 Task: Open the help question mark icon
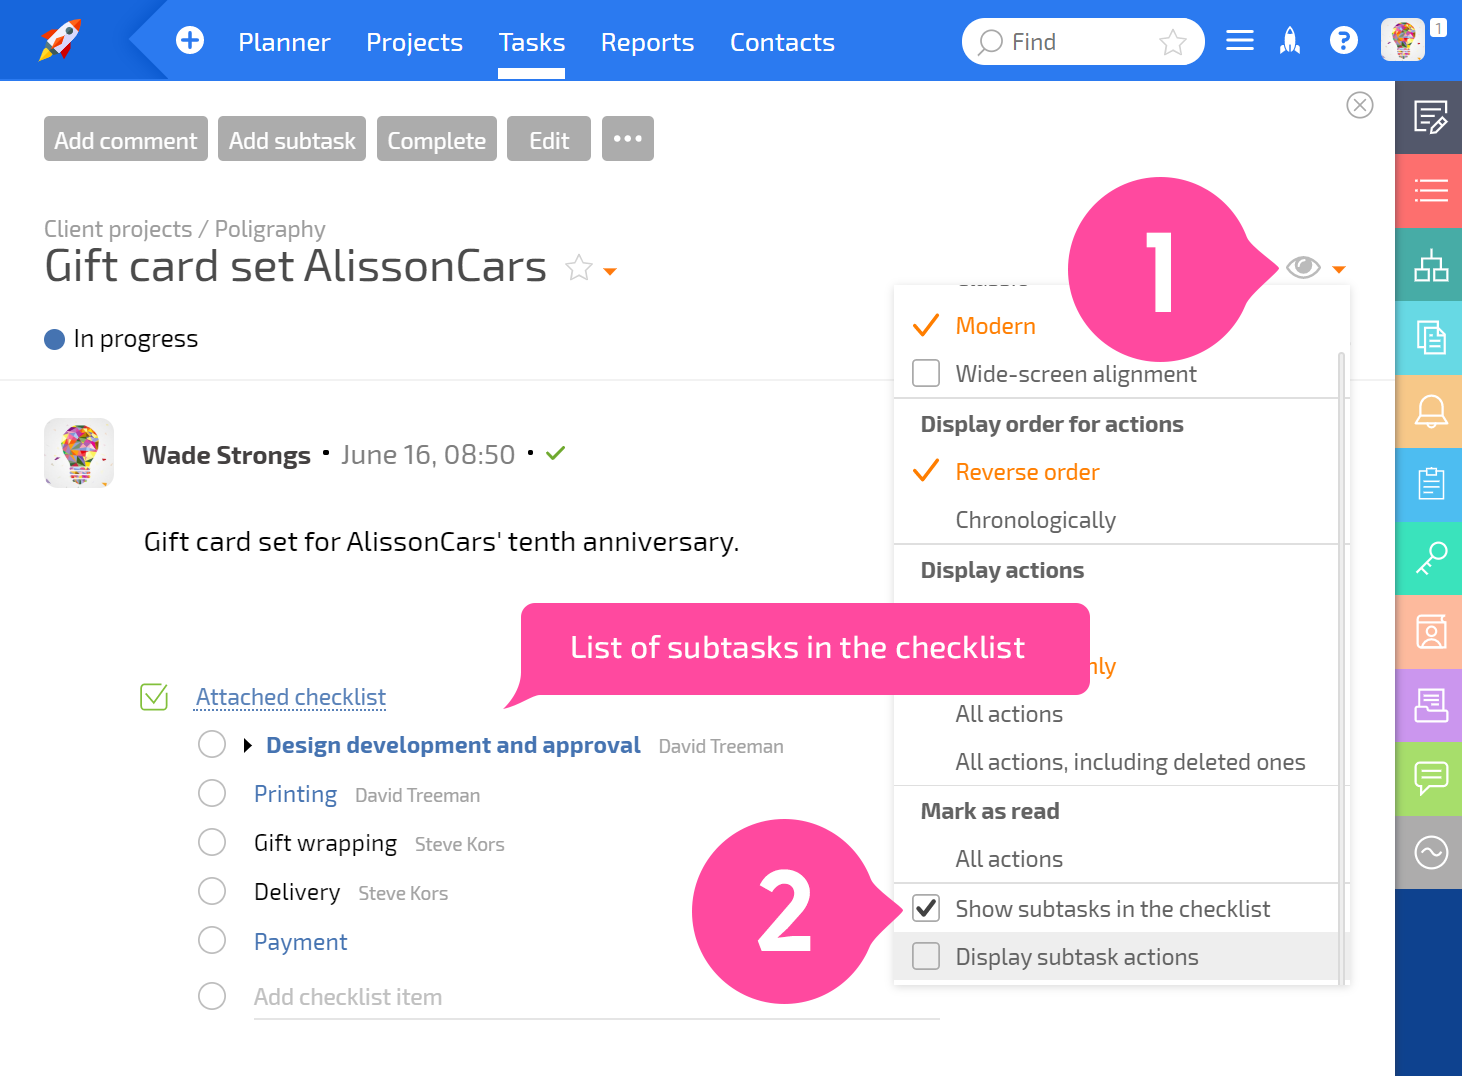click(x=1344, y=40)
